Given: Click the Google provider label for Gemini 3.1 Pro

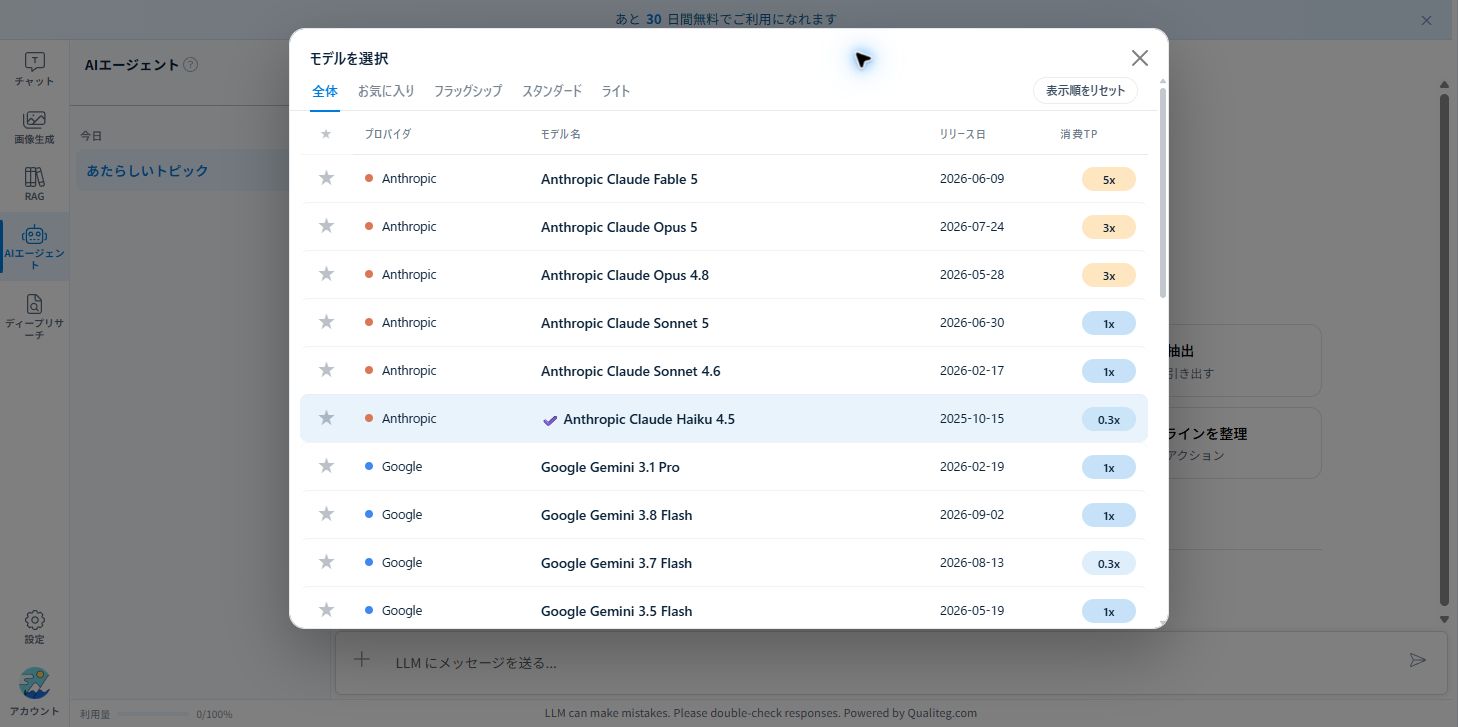Looking at the screenshot, I should coord(402,467).
